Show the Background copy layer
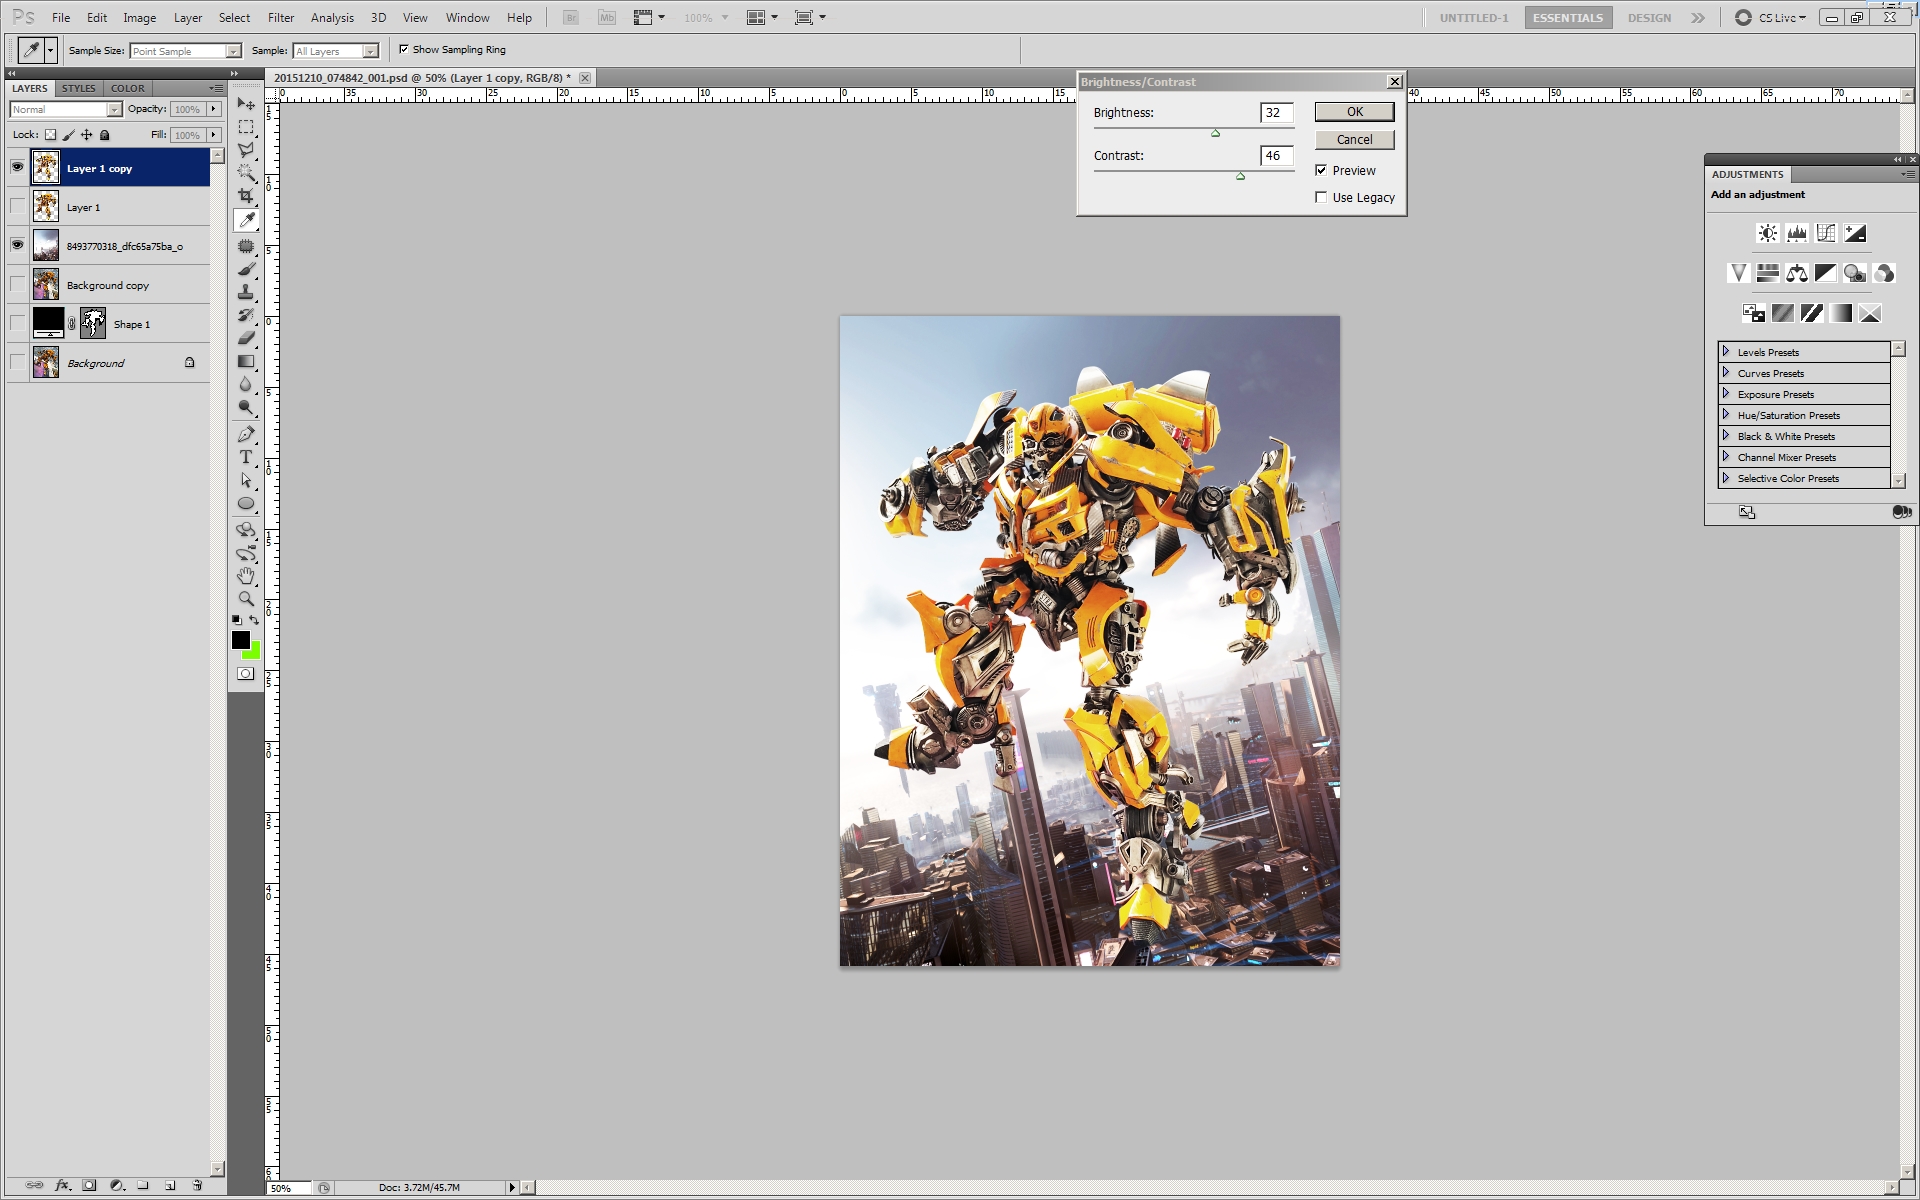1920x1200 pixels. 17,284
